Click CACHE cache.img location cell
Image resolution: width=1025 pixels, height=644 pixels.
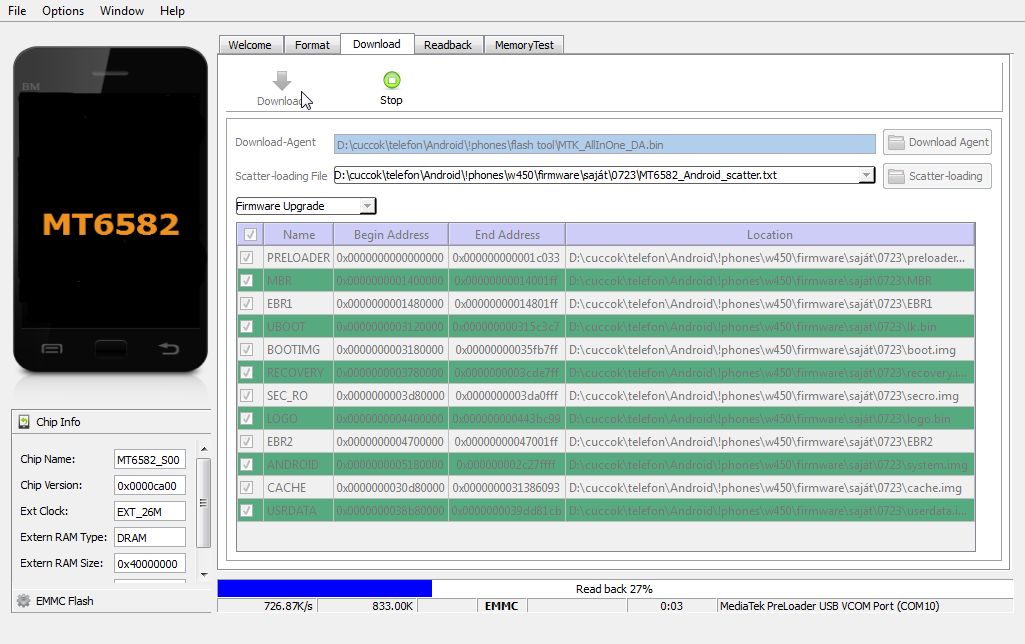point(769,488)
